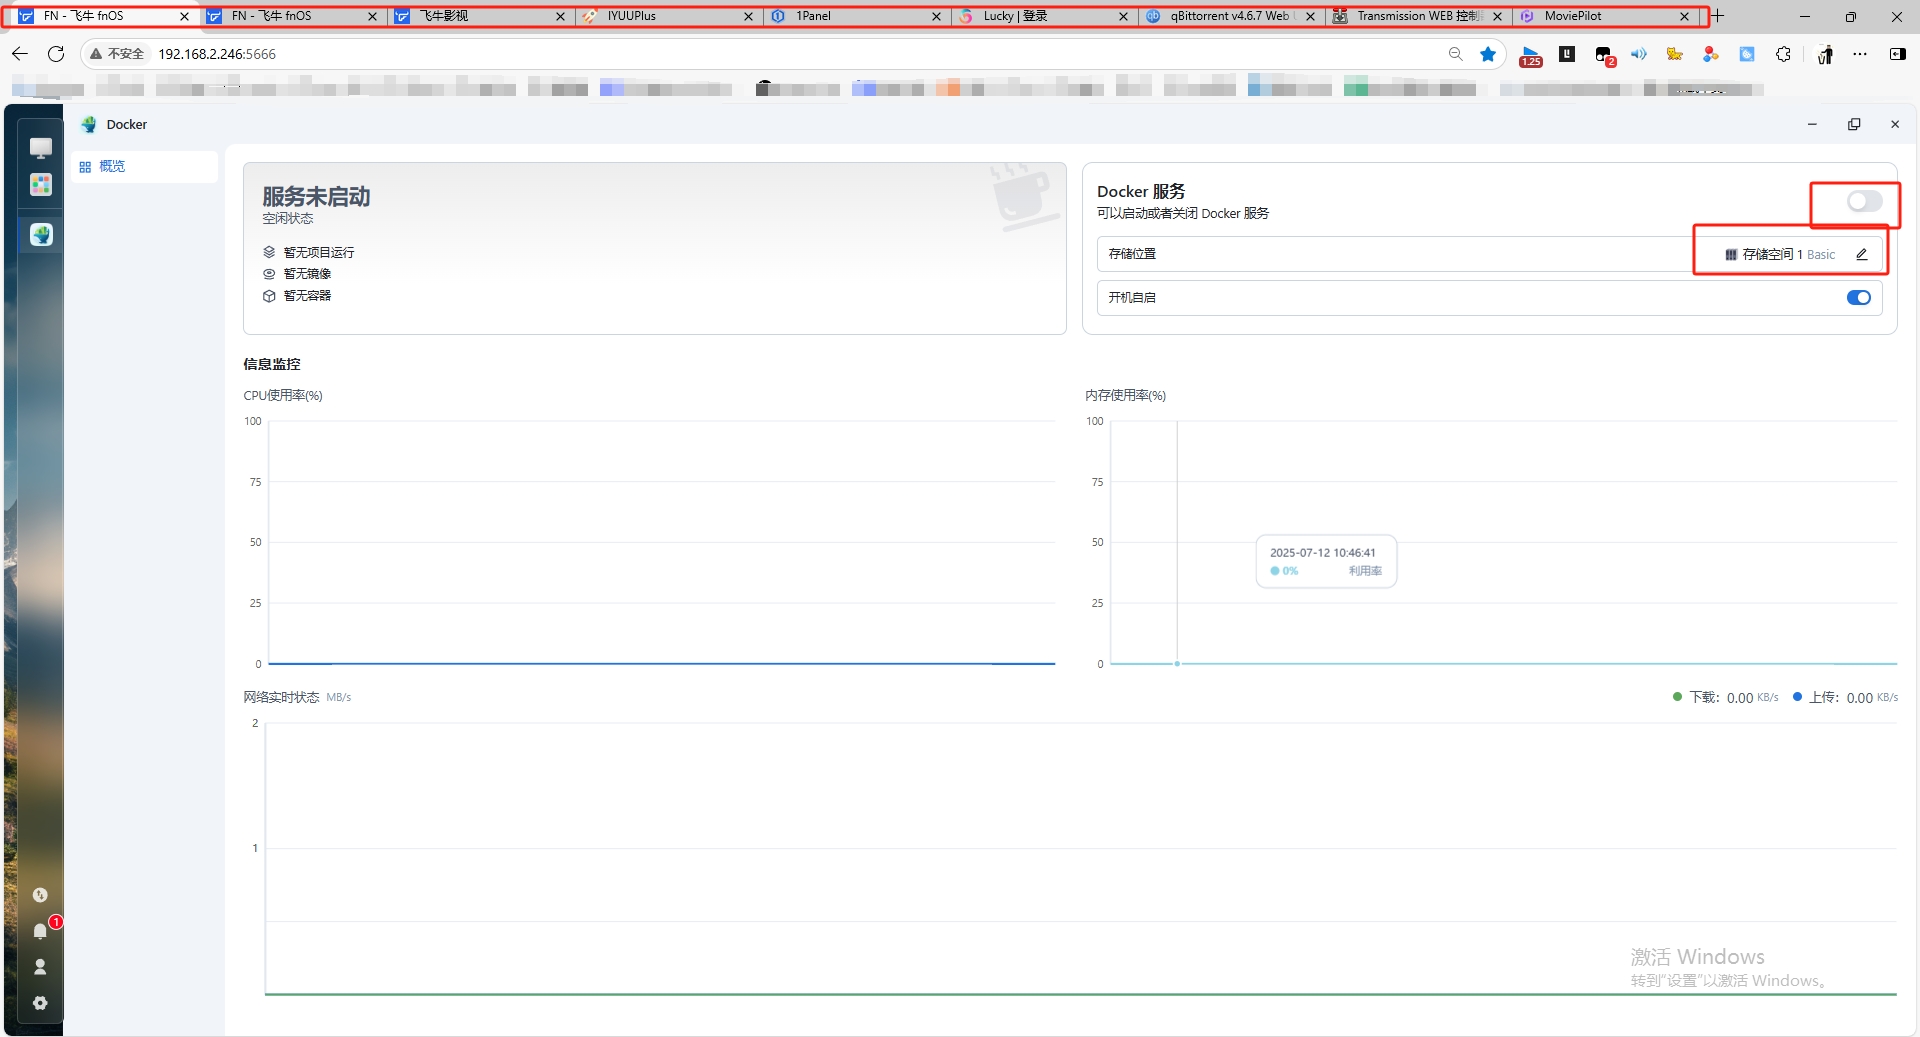The image size is (1920, 1037).
Task: Open a new browser tab
Action: tap(1718, 16)
